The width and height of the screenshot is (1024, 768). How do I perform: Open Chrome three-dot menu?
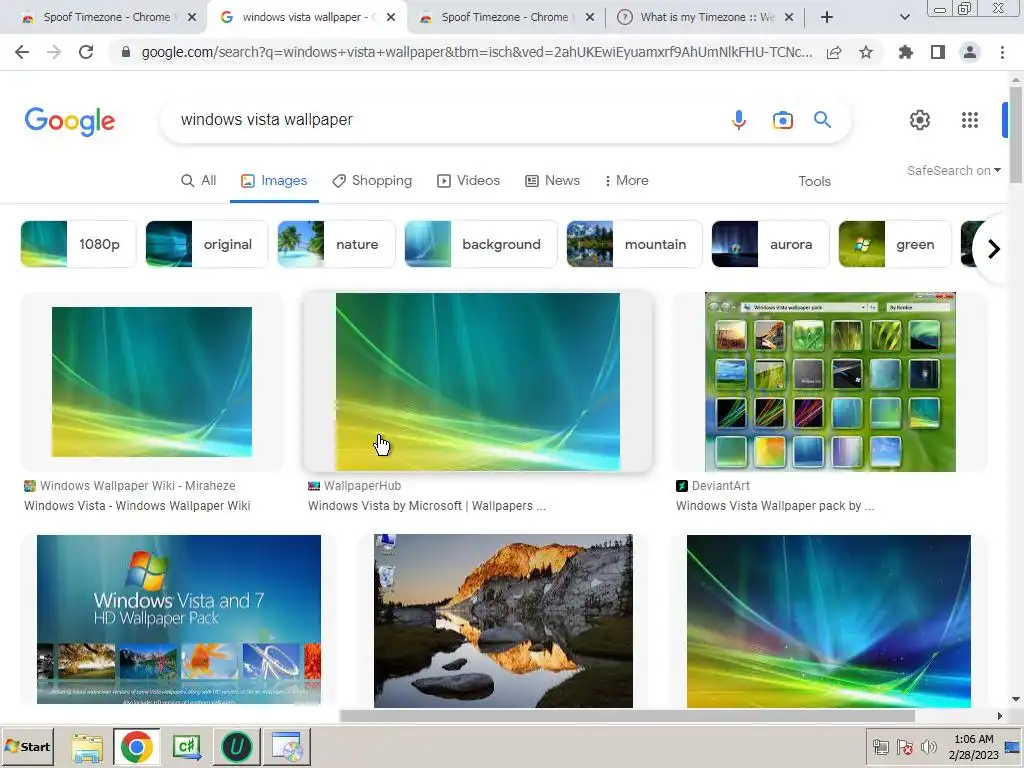[1002, 52]
